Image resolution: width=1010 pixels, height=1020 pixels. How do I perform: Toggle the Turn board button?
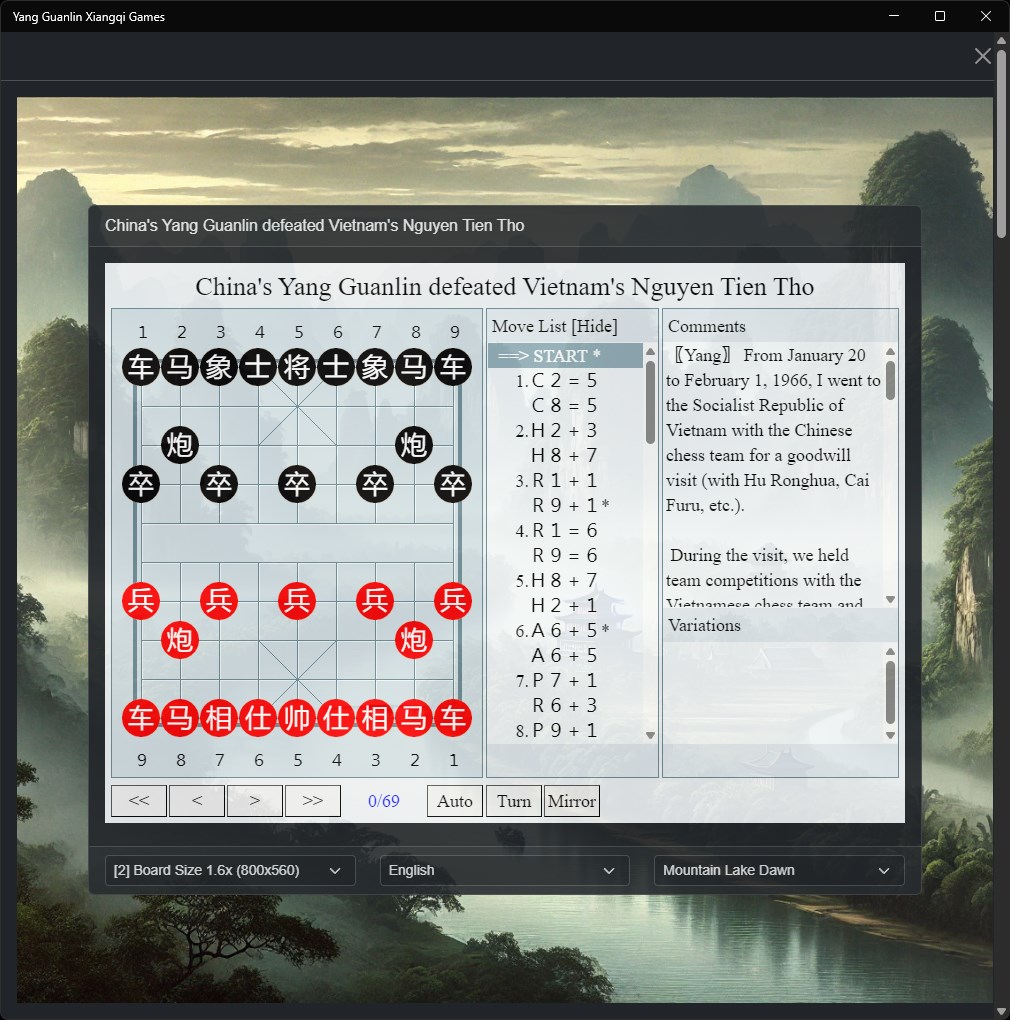[x=514, y=801]
